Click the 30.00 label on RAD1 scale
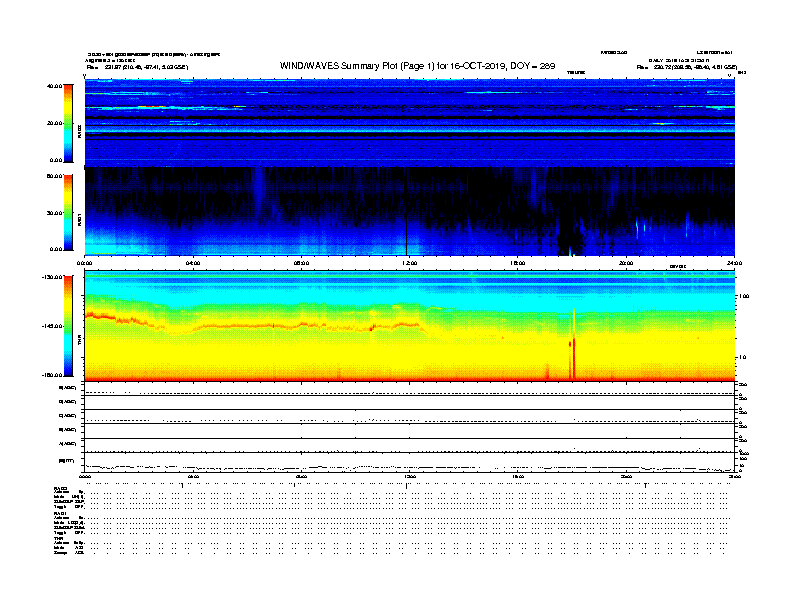 pyautogui.click(x=55, y=213)
